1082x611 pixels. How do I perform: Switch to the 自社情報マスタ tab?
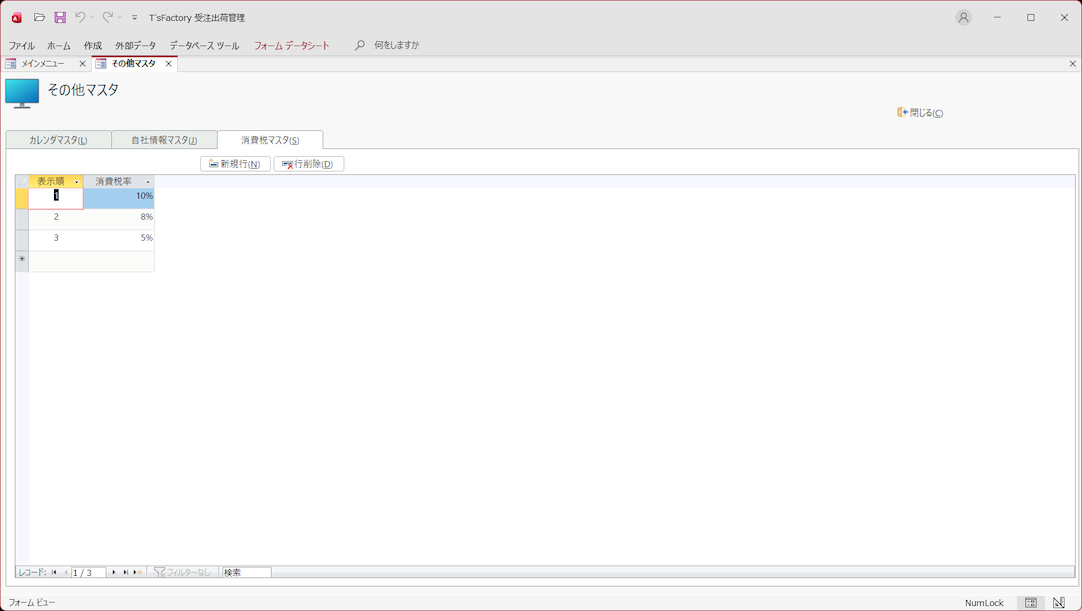tap(164, 140)
